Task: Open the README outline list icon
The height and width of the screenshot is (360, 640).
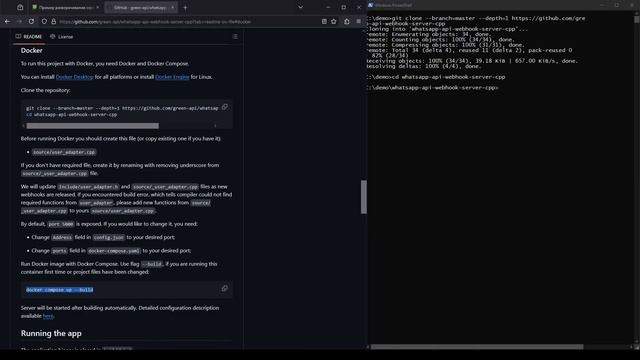Action: click(235, 36)
